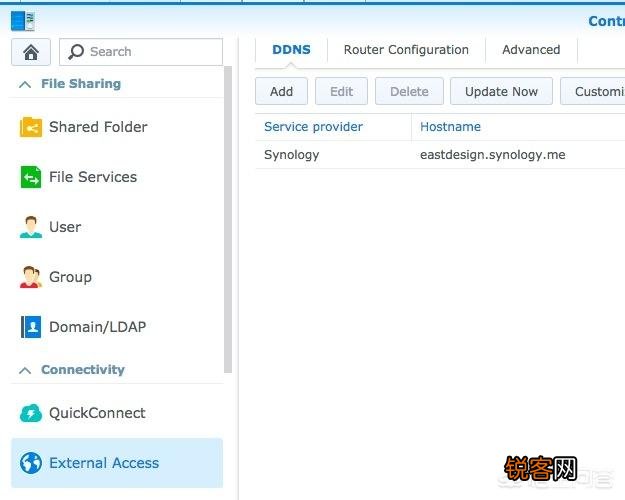Open the Router Configuration tab

(406, 50)
